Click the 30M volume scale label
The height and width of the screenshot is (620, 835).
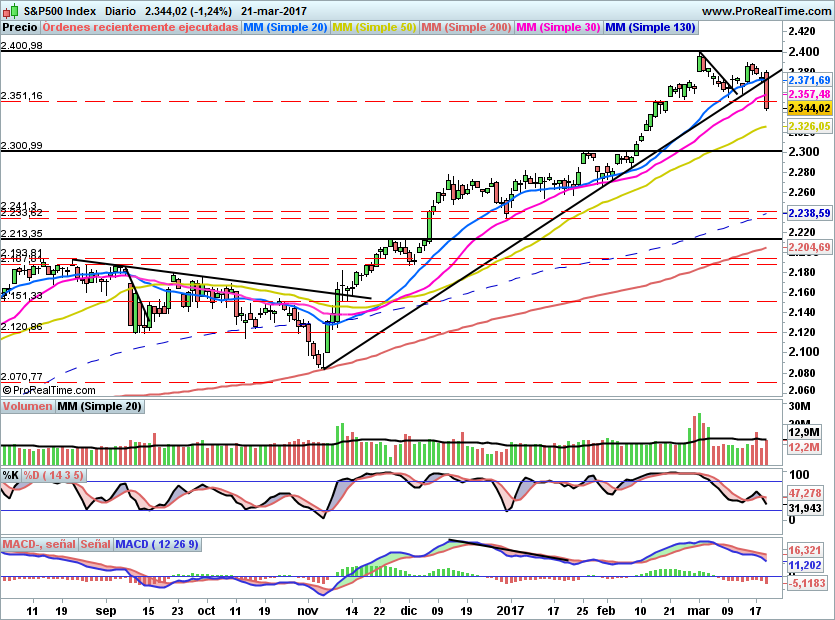799,406
